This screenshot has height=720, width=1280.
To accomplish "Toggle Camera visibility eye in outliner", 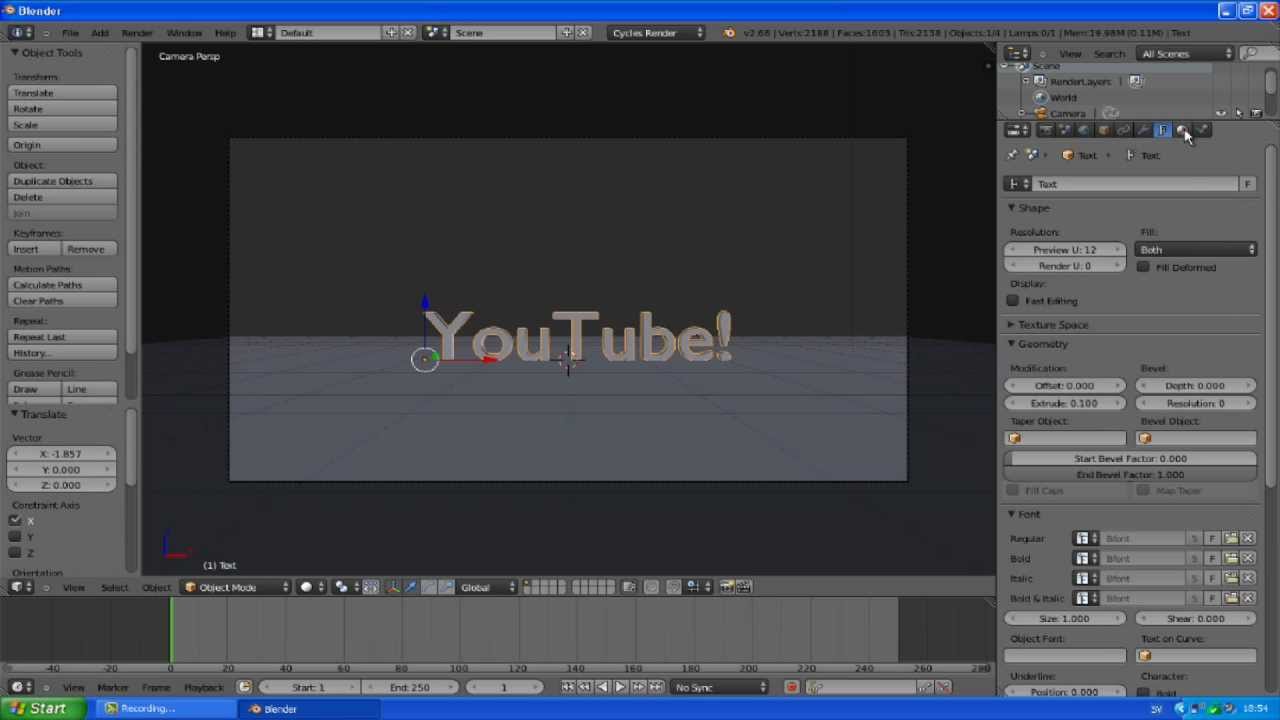I will click(1222, 113).
